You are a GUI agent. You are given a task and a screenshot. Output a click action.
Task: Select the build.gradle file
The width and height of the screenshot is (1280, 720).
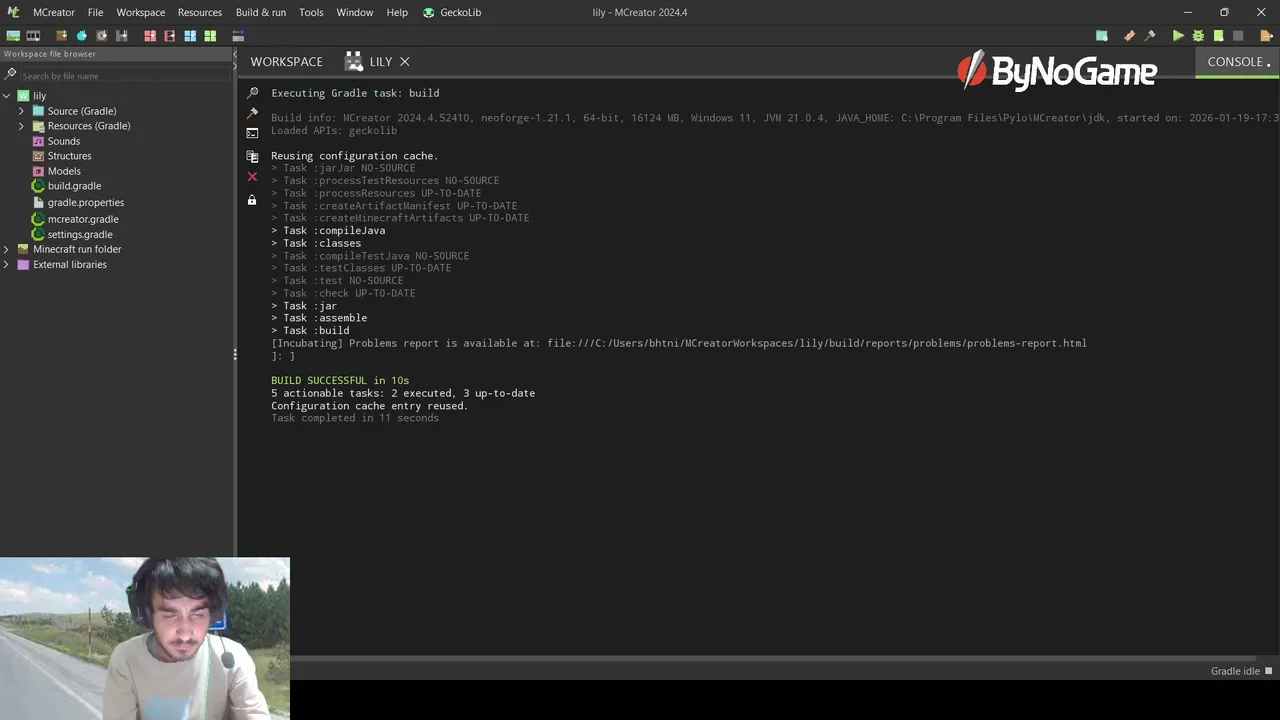click(x=74, y=186)
